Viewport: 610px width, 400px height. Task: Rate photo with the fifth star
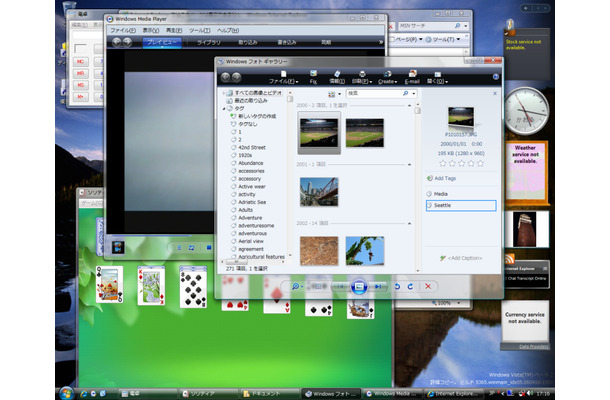pos(480,163)
